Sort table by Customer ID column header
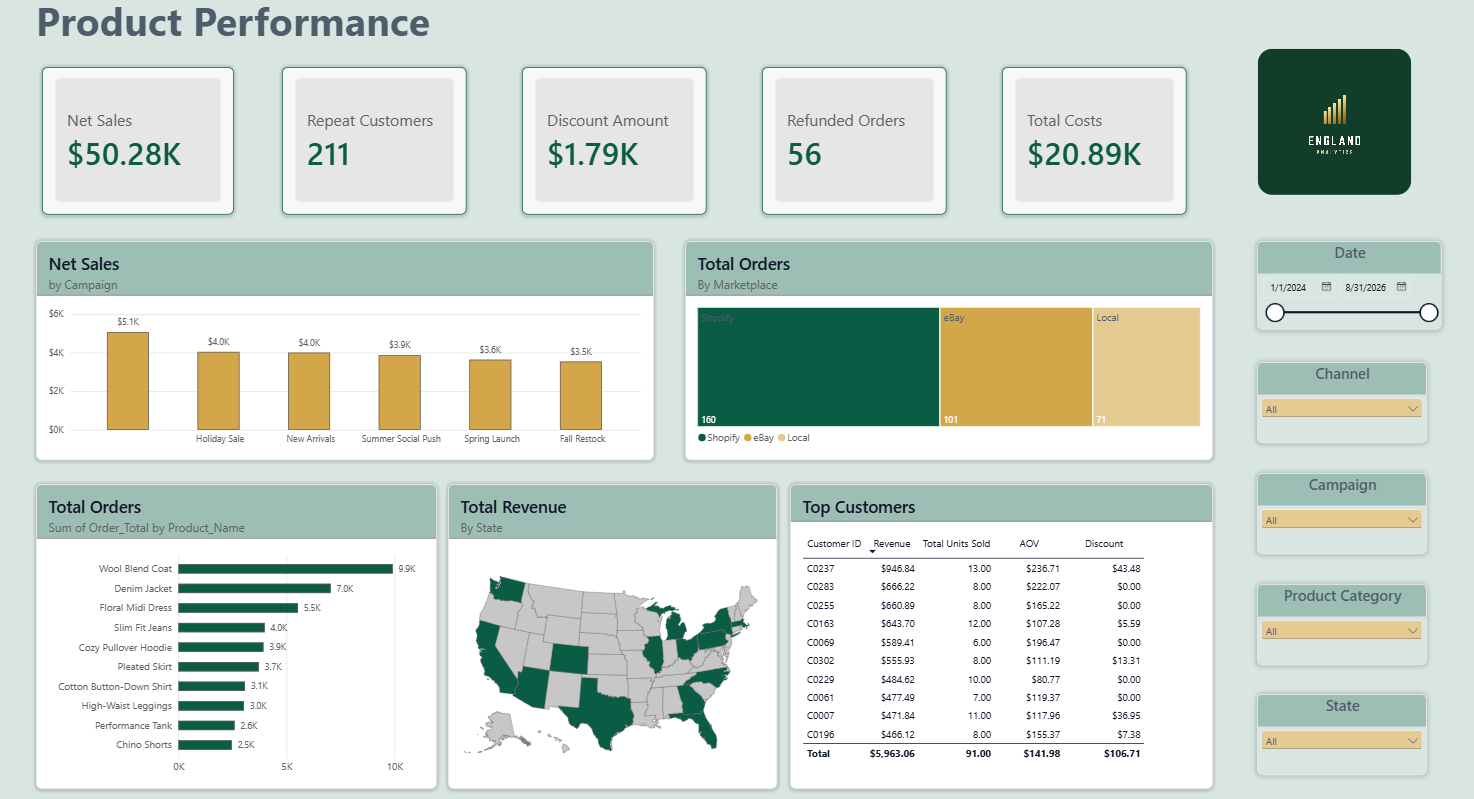Viewport: 1474px width, 799px height. click(834, 544)
